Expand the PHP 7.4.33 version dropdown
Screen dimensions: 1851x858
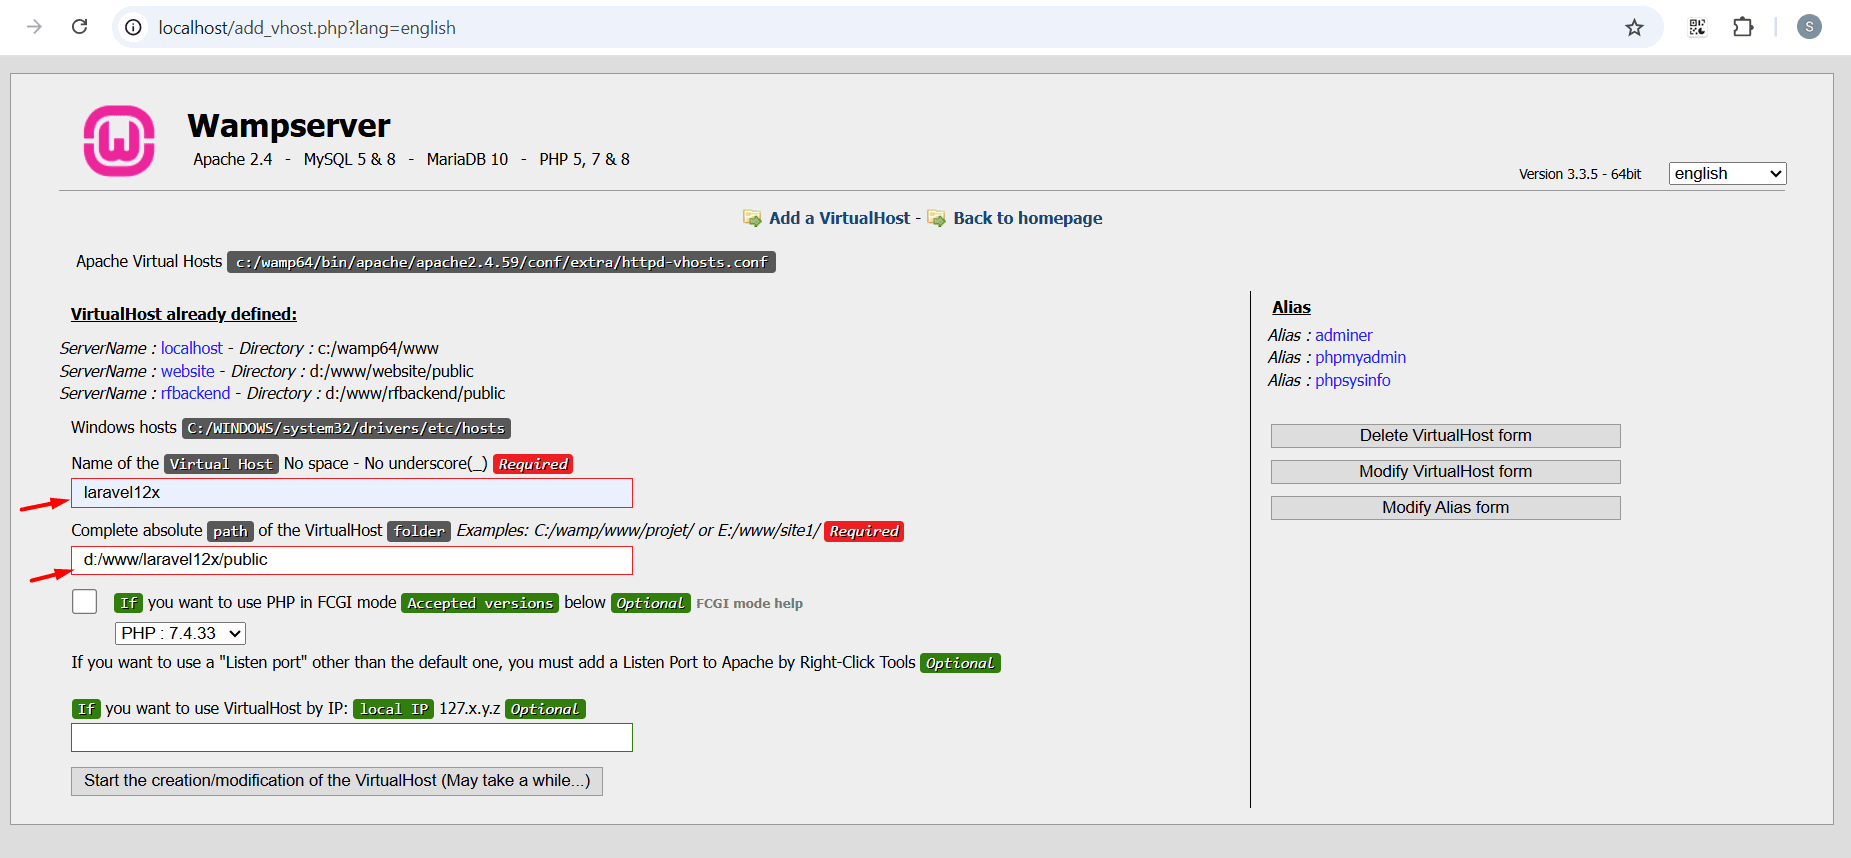[x=180, y=633]
